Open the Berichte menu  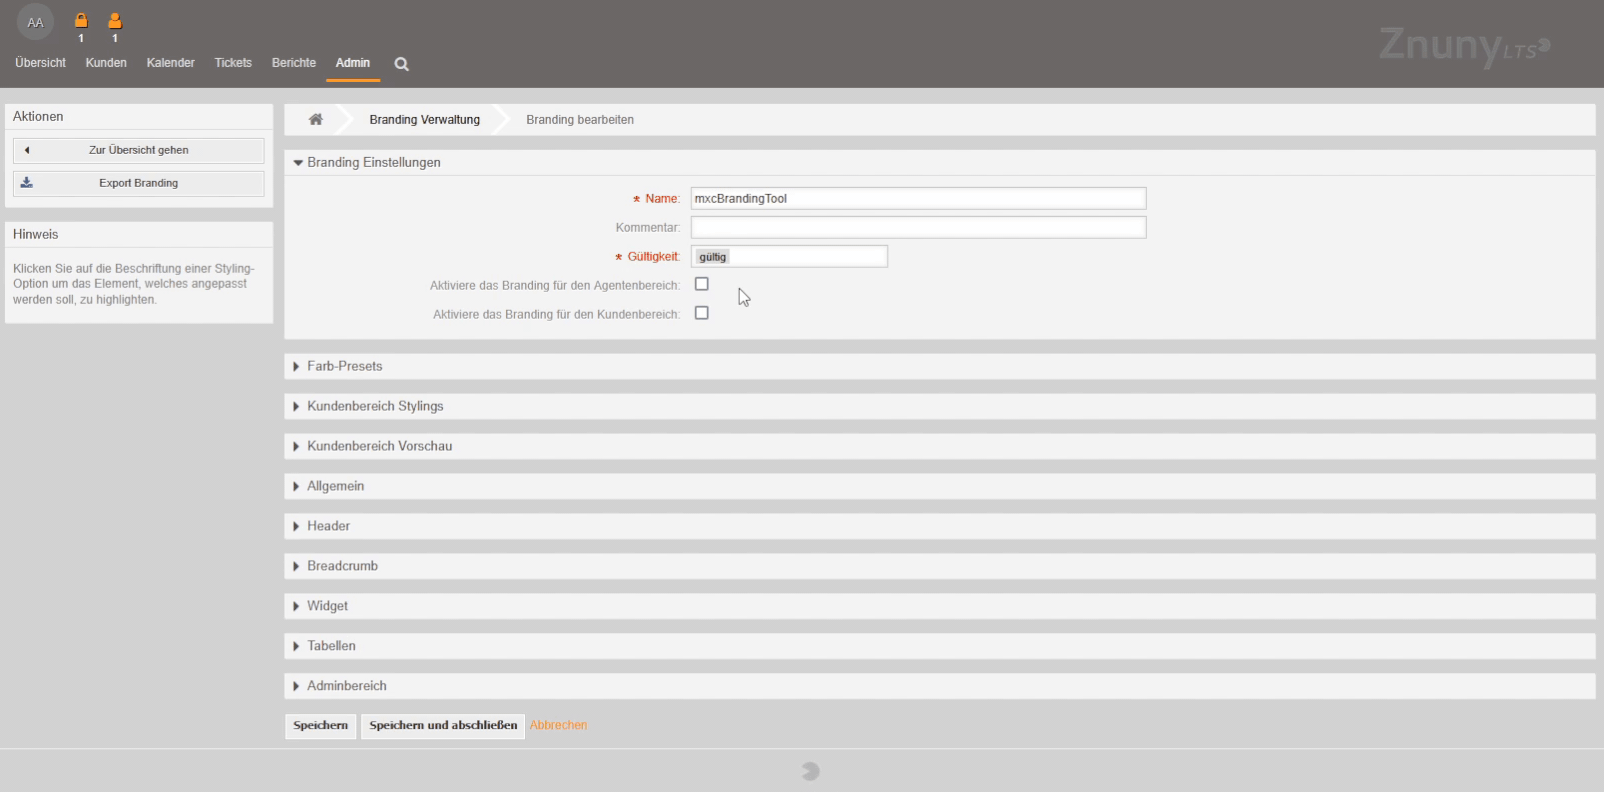point(293,63)
